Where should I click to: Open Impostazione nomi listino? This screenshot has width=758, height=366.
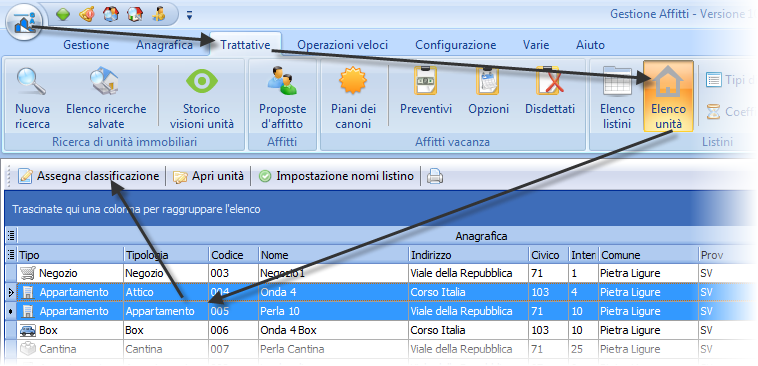(x=336, y=176)
